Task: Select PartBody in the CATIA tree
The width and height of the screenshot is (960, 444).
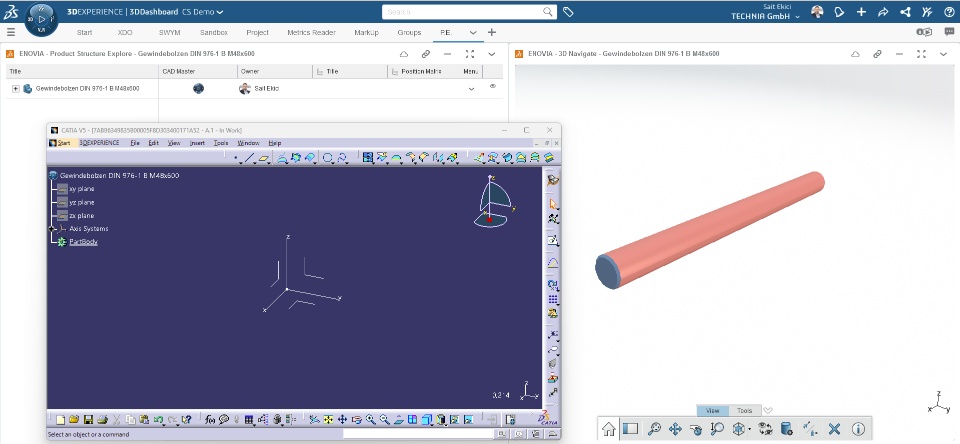Action: 83,242
